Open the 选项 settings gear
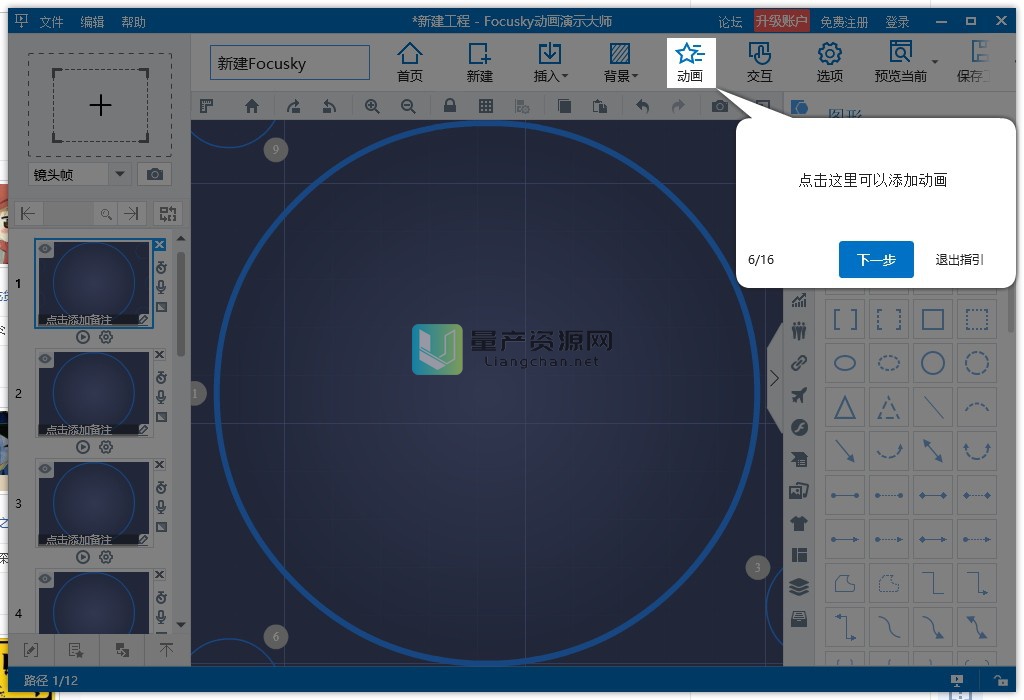 point(829,63)
